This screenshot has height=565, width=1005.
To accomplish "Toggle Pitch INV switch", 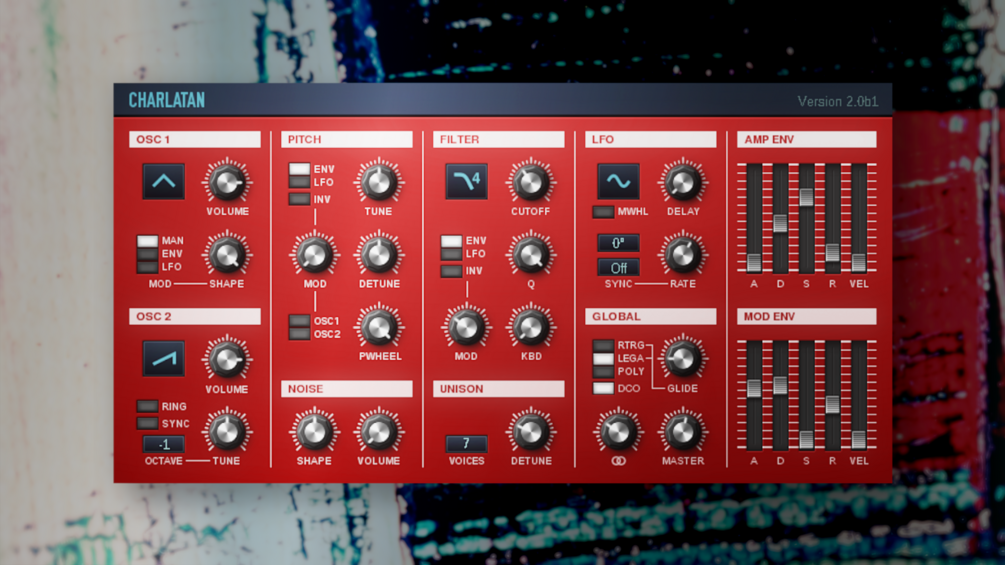I will (299, 199).
